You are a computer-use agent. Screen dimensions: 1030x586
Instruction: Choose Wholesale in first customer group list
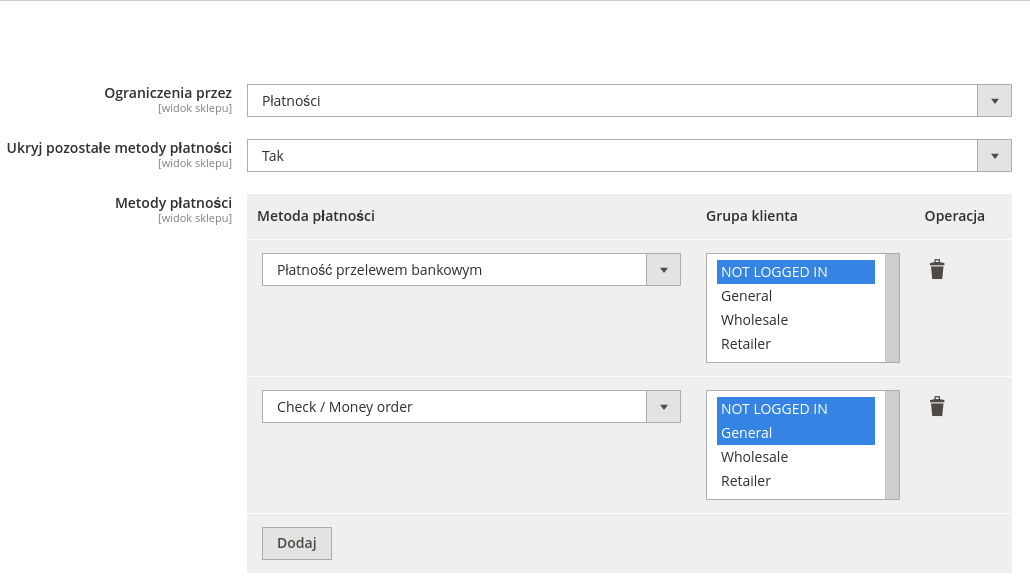pyautogui.click(x=795, y=320)
